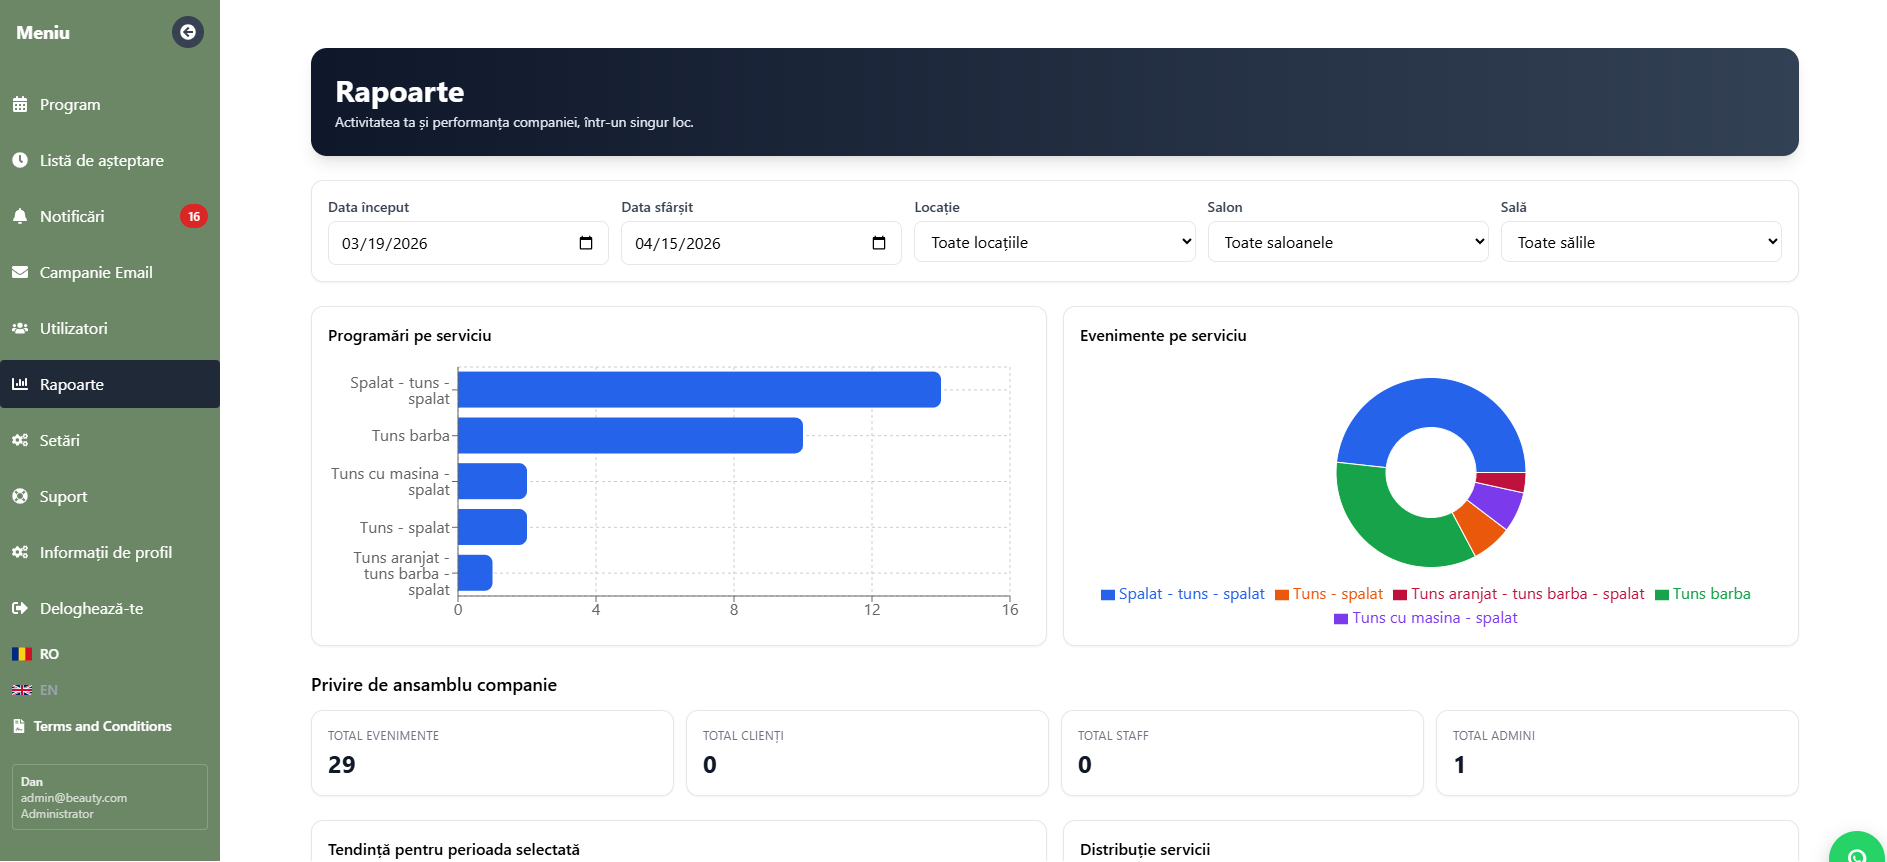Screen dimensions: 1887x862
Task: Expand the Toate saloanele dropdown
Action: pyautogui.click(x=1348, y=242)
